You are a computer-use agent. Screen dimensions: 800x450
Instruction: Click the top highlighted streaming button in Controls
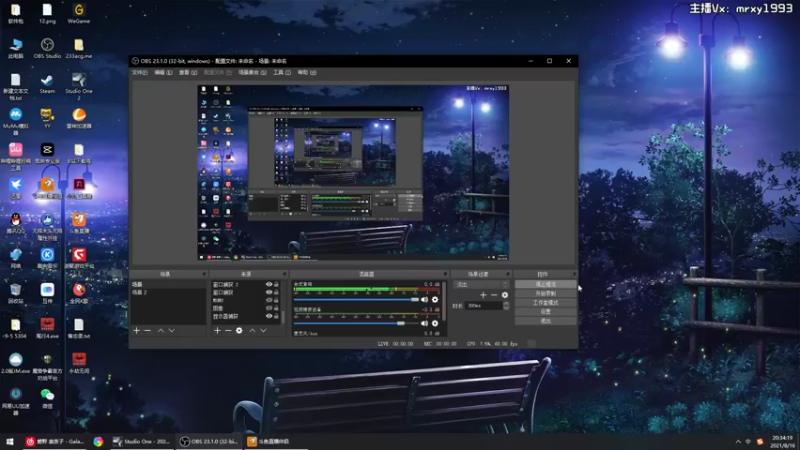(x=545, y=284)
